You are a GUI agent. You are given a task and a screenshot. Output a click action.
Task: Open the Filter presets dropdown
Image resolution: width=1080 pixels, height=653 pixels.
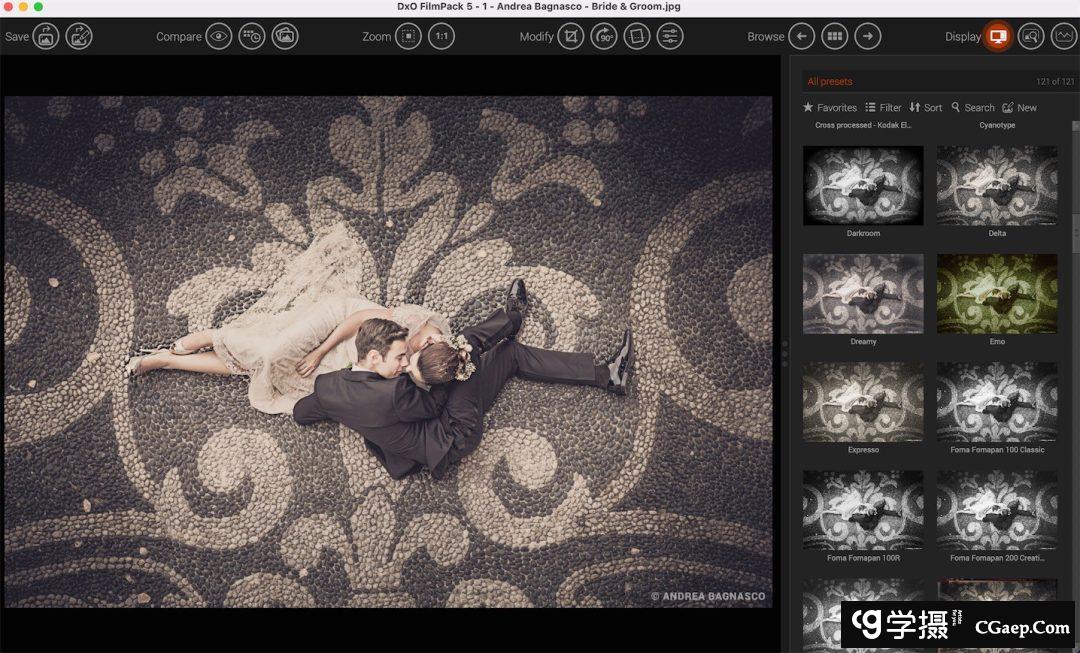click(883, 108)
